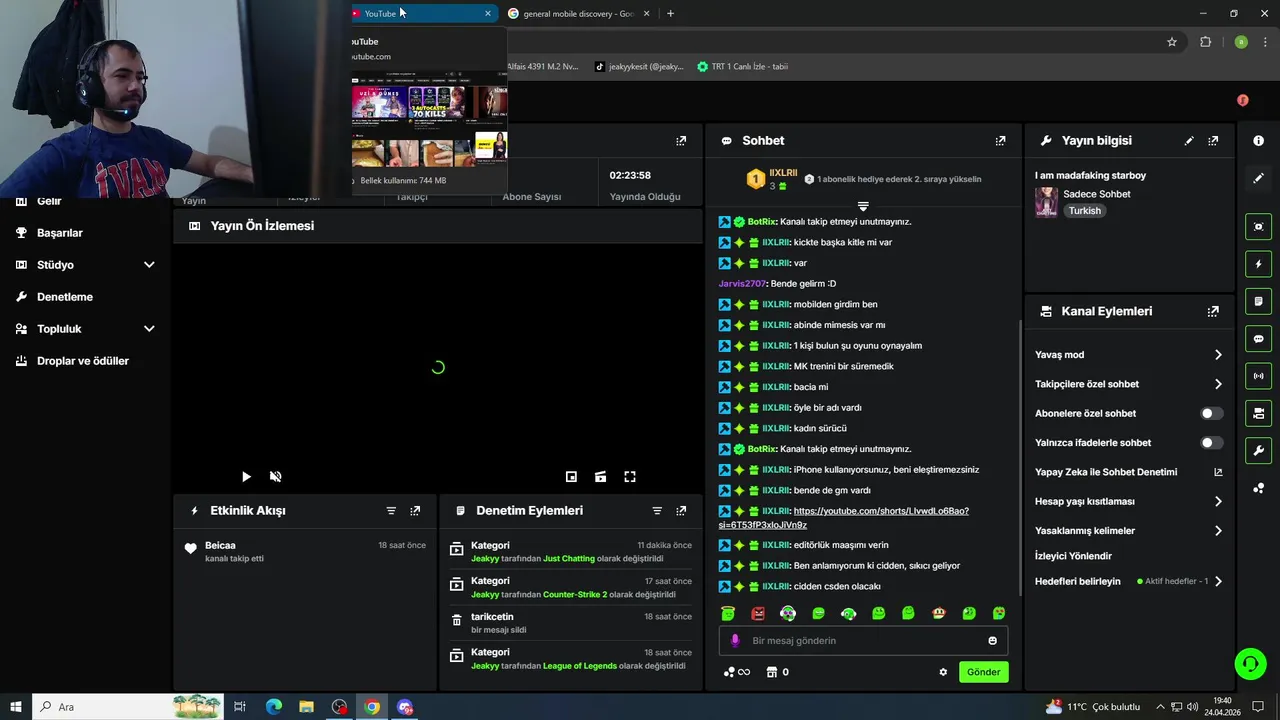Open chat settings gear
The height and width of the screenshot is (720, 1280).
(943, 672)
